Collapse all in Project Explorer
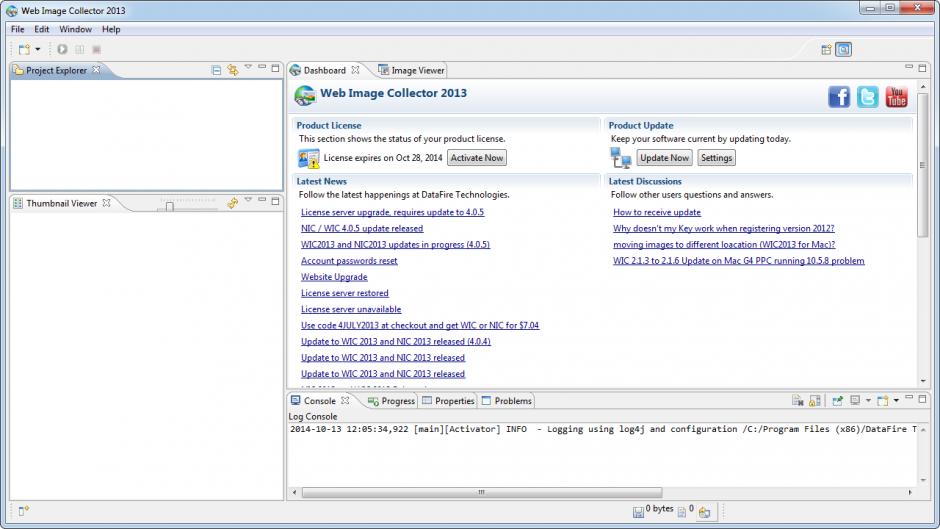 tap(216, 70)
